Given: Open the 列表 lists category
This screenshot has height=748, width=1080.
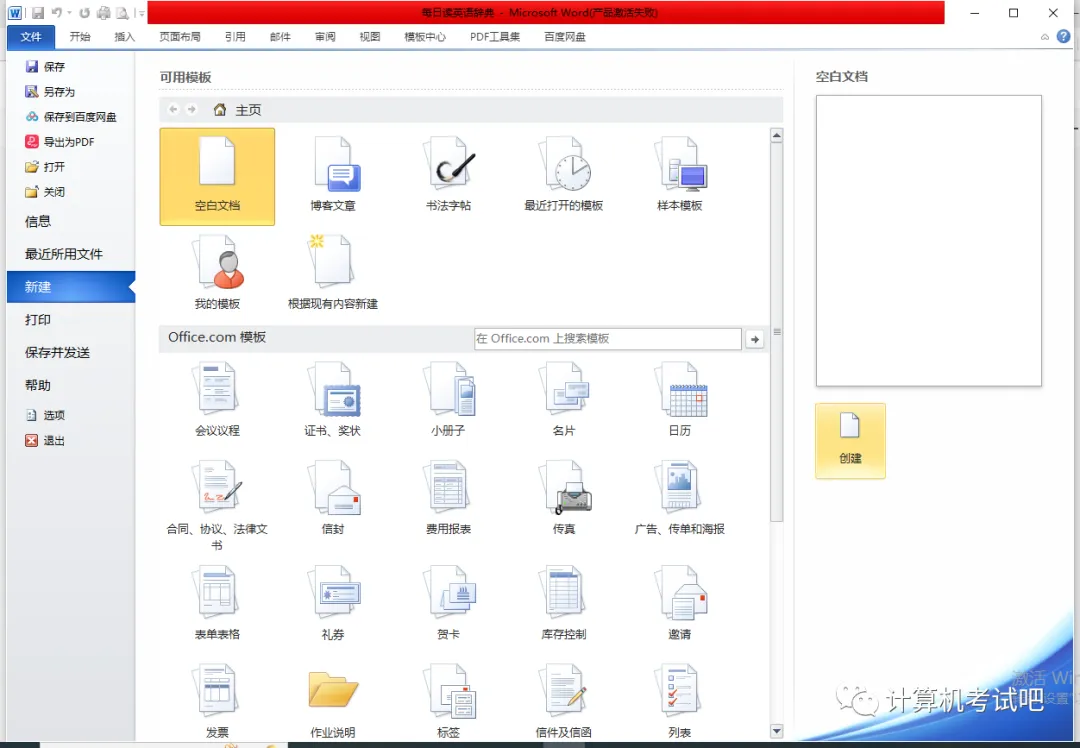Looking at the screenshot, I should tap(679, 701).
